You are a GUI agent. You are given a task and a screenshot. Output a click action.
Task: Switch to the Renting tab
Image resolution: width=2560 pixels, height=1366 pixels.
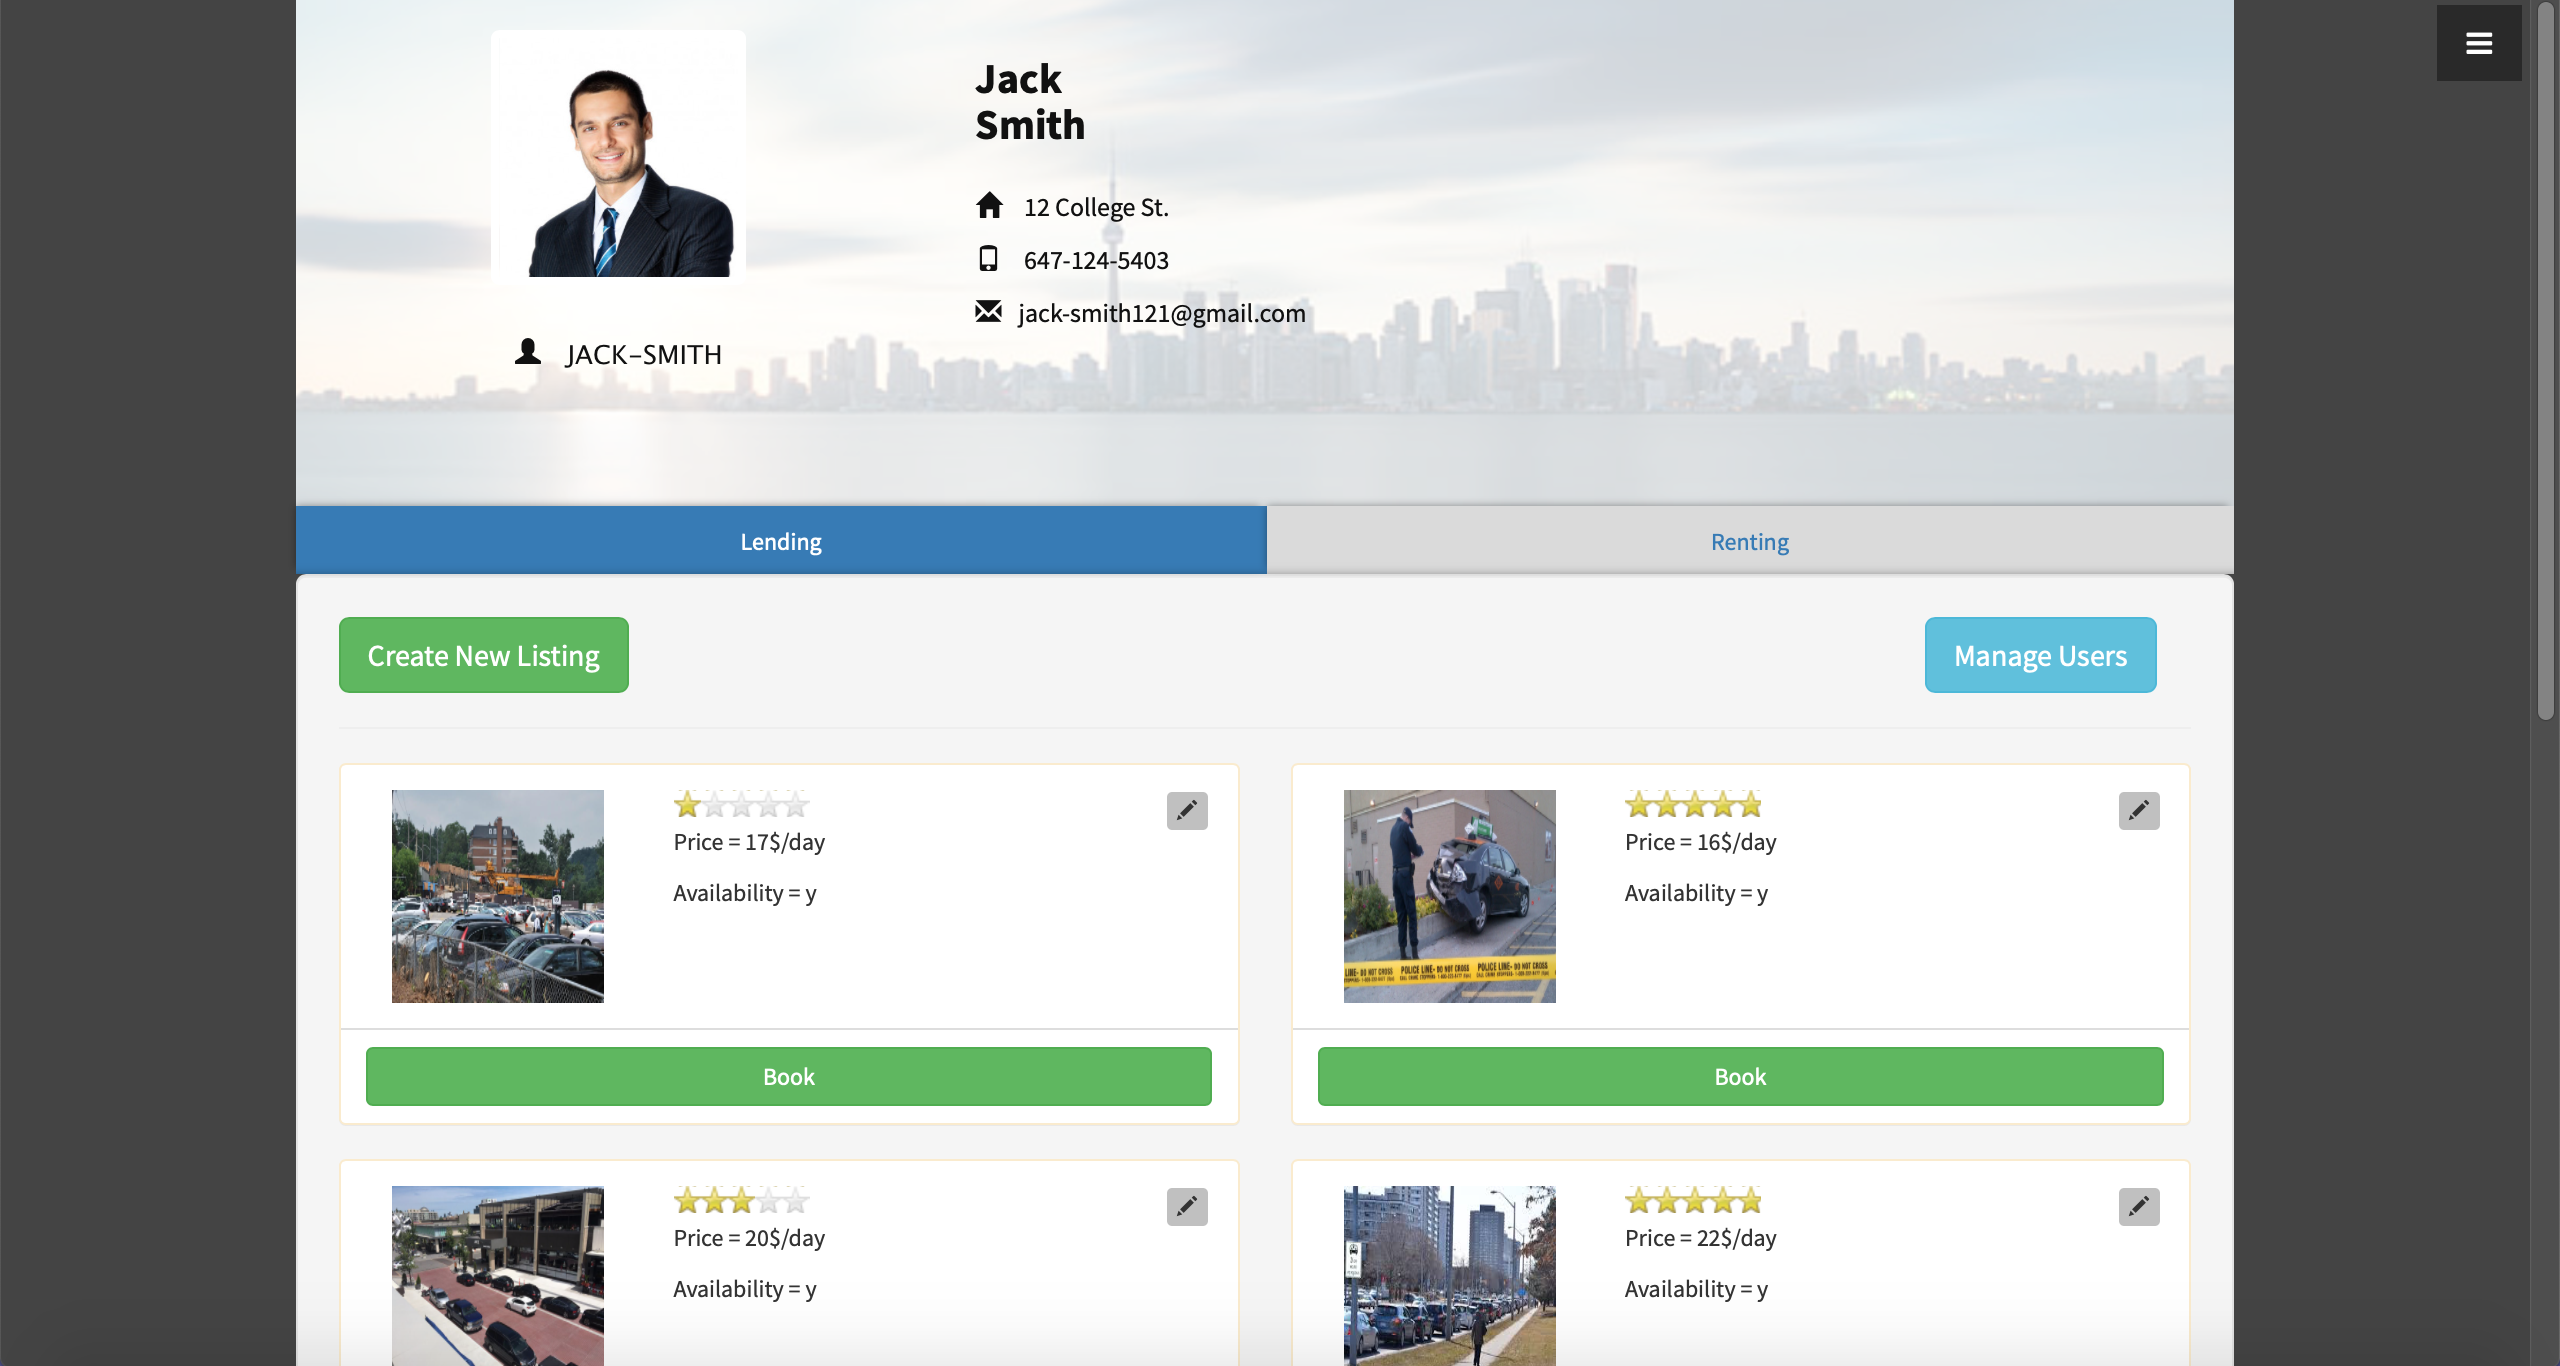click(1749, 541)
